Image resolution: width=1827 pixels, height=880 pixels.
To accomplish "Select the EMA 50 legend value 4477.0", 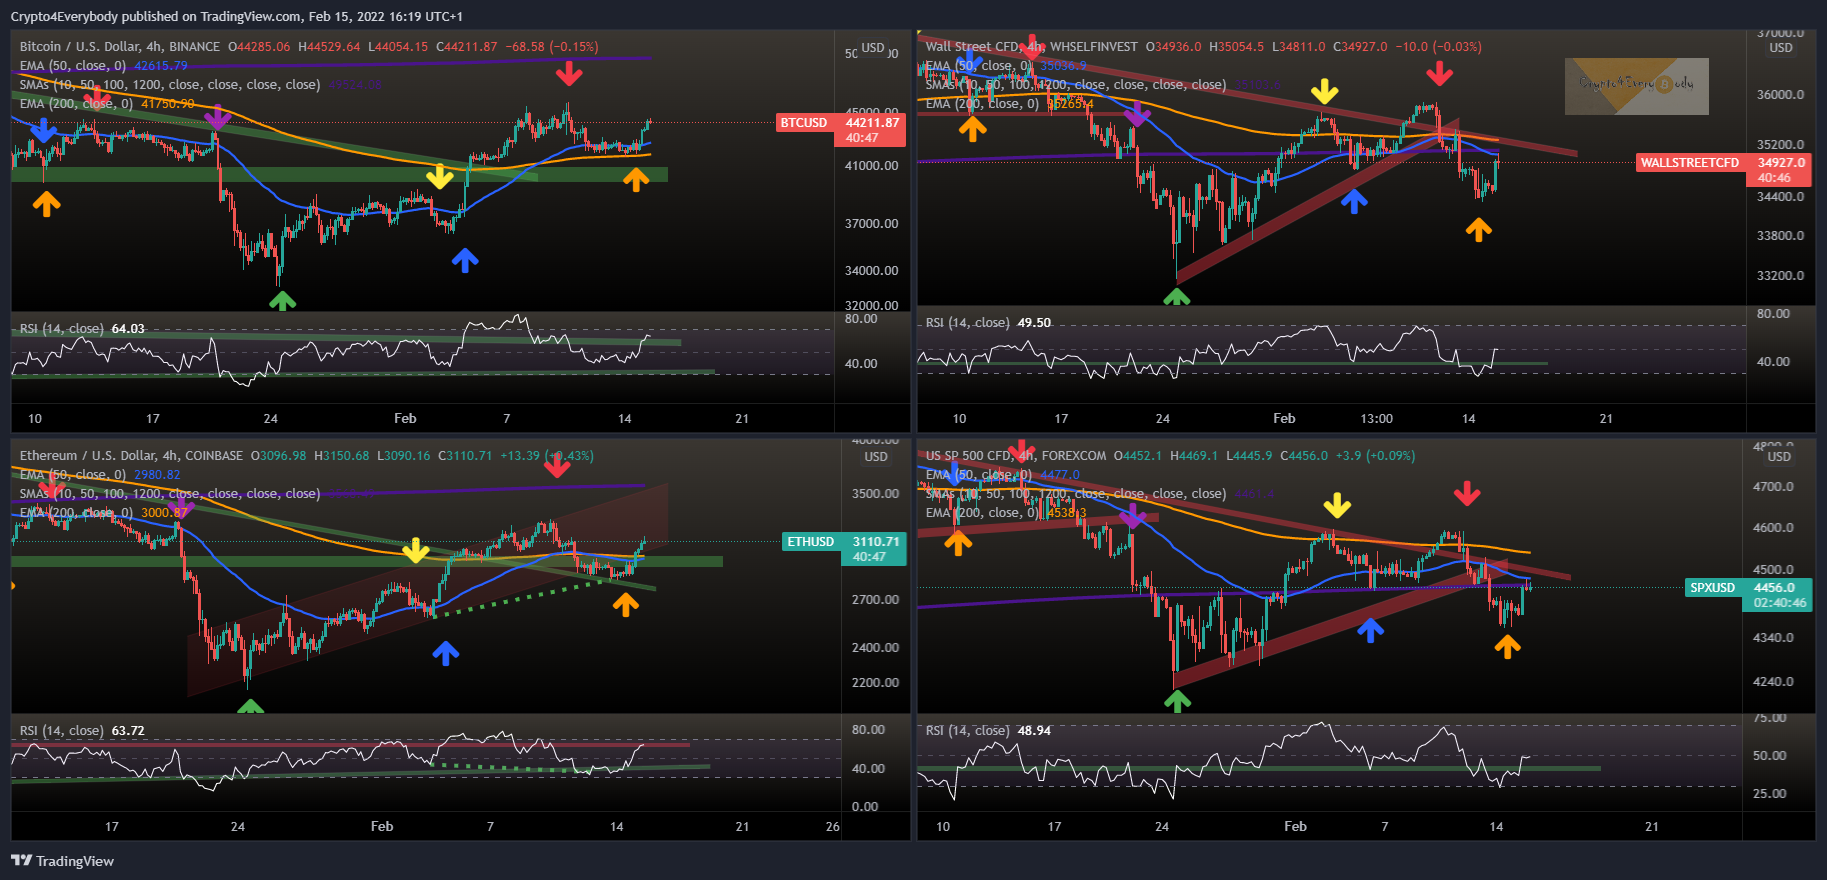I will click(x=1060, y=475).
